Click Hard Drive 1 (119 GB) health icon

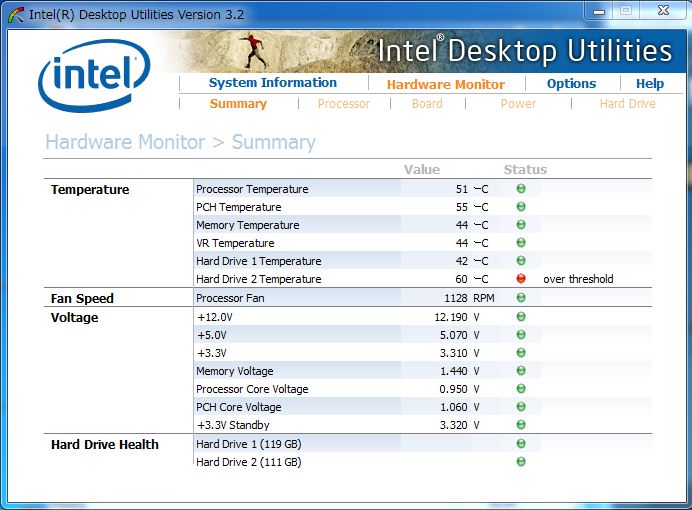coord(521,444)
